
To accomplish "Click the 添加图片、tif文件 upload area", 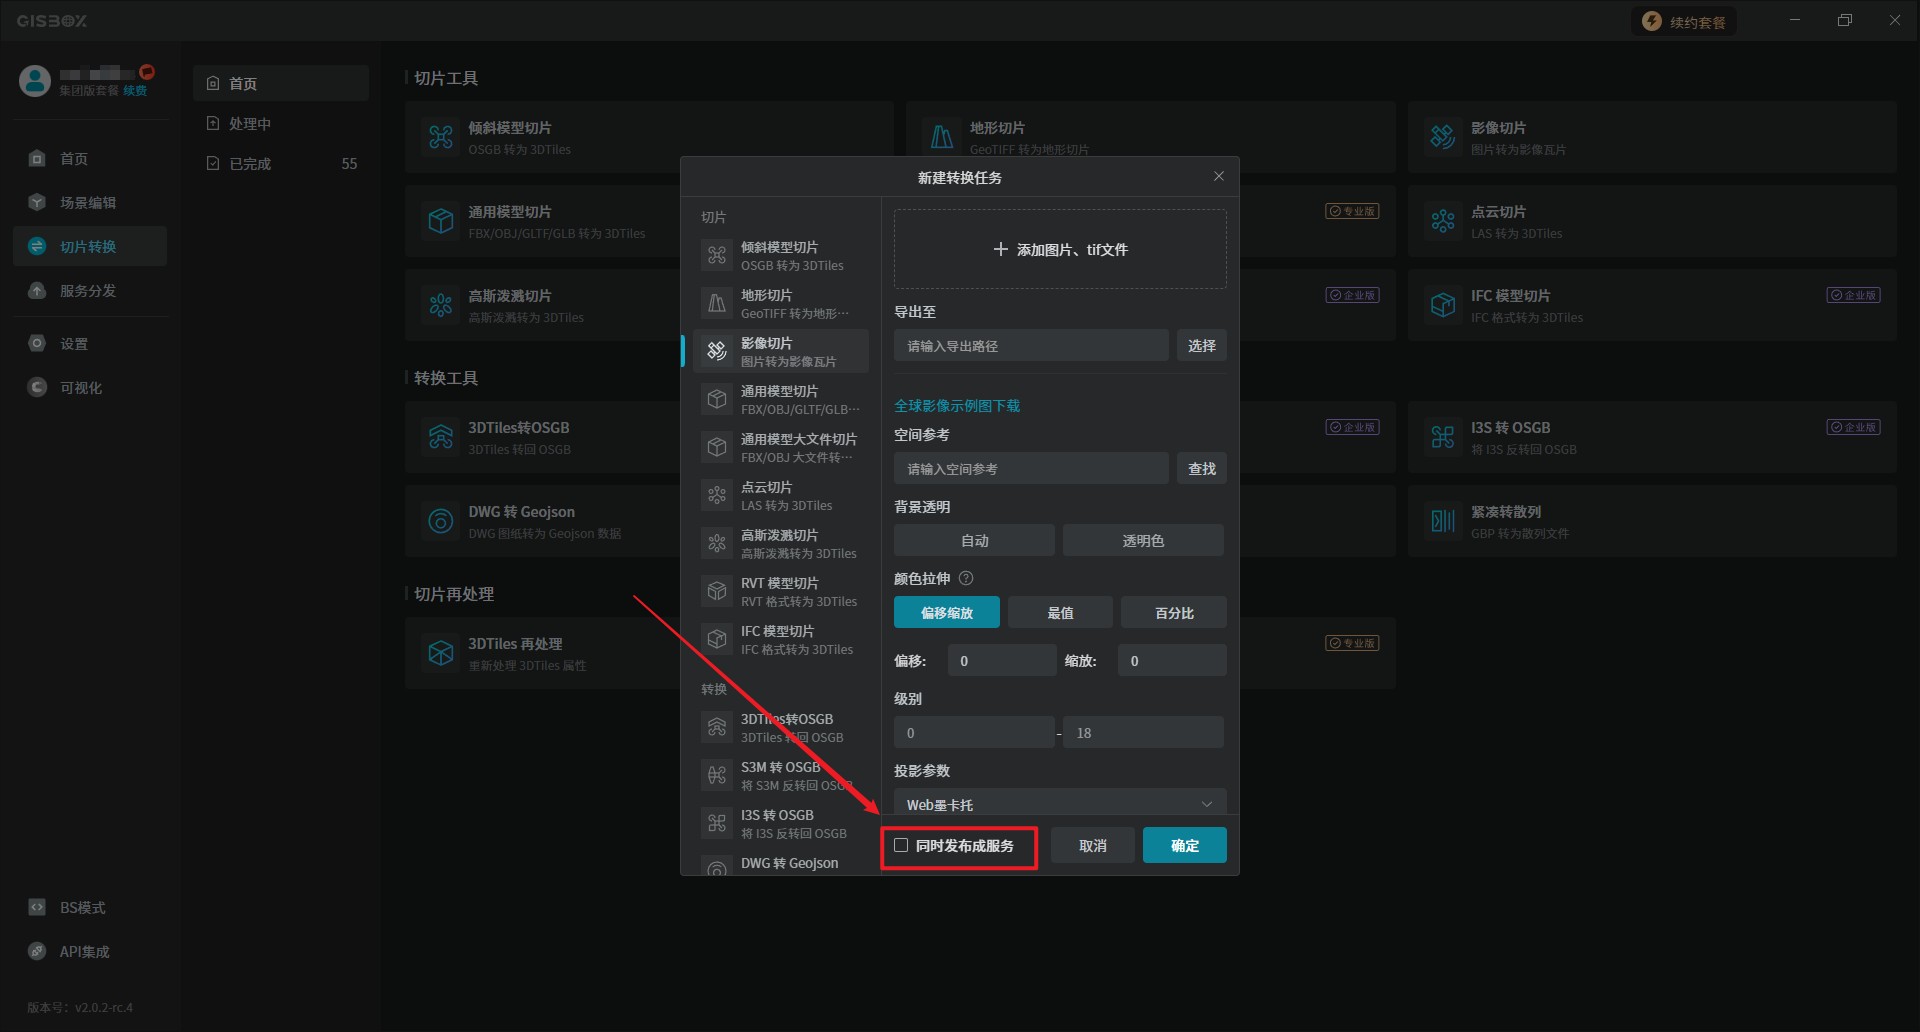I will tap(1059, 250).
